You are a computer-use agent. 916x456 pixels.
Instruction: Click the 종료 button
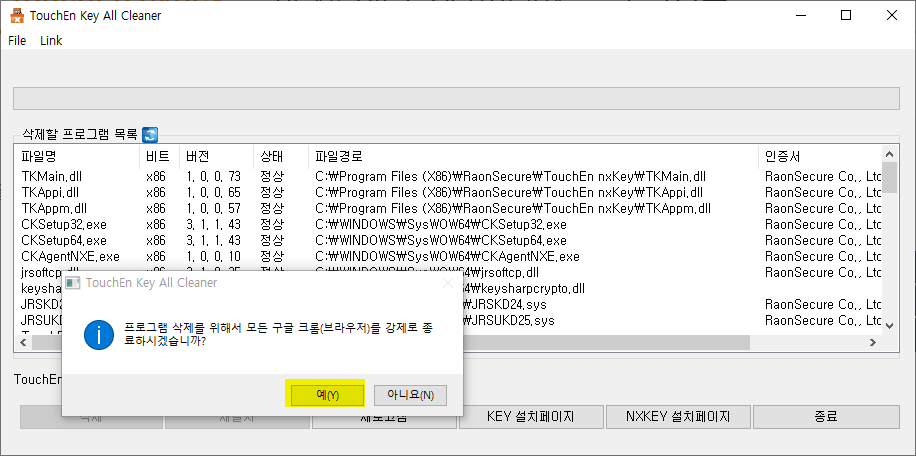826,417
